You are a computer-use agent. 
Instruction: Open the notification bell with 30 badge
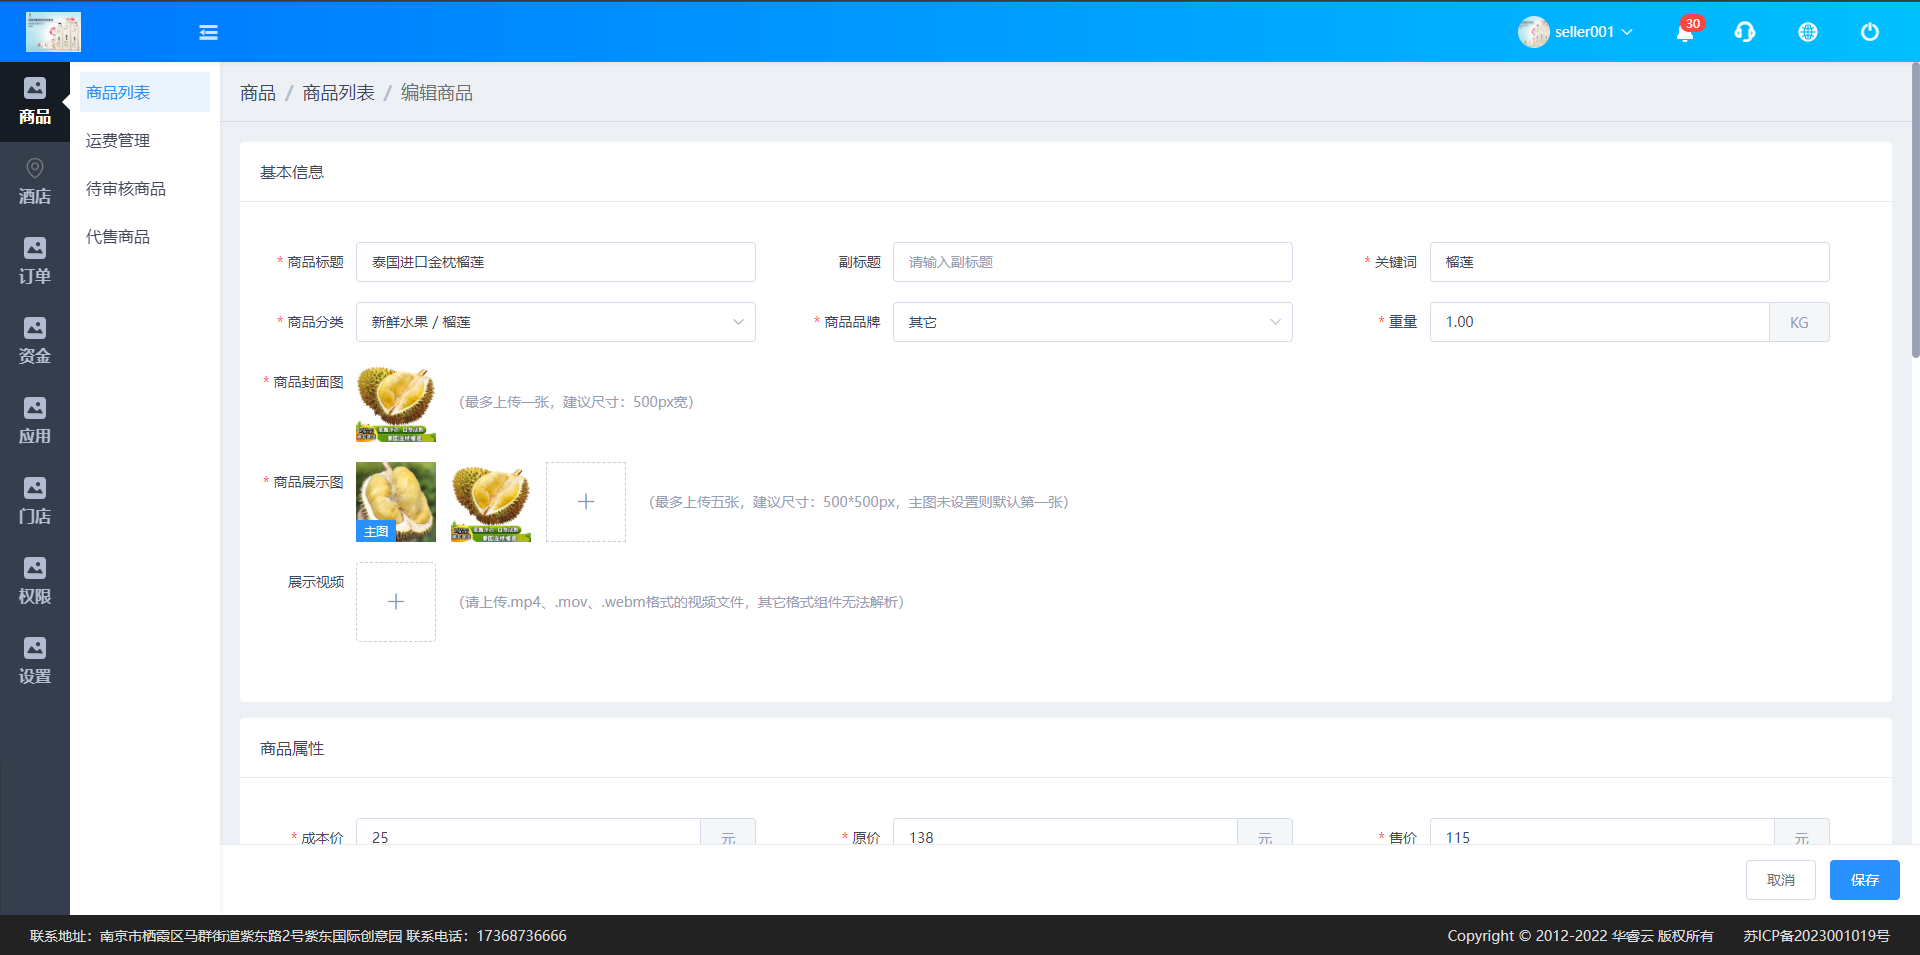tap(1685, 32)
